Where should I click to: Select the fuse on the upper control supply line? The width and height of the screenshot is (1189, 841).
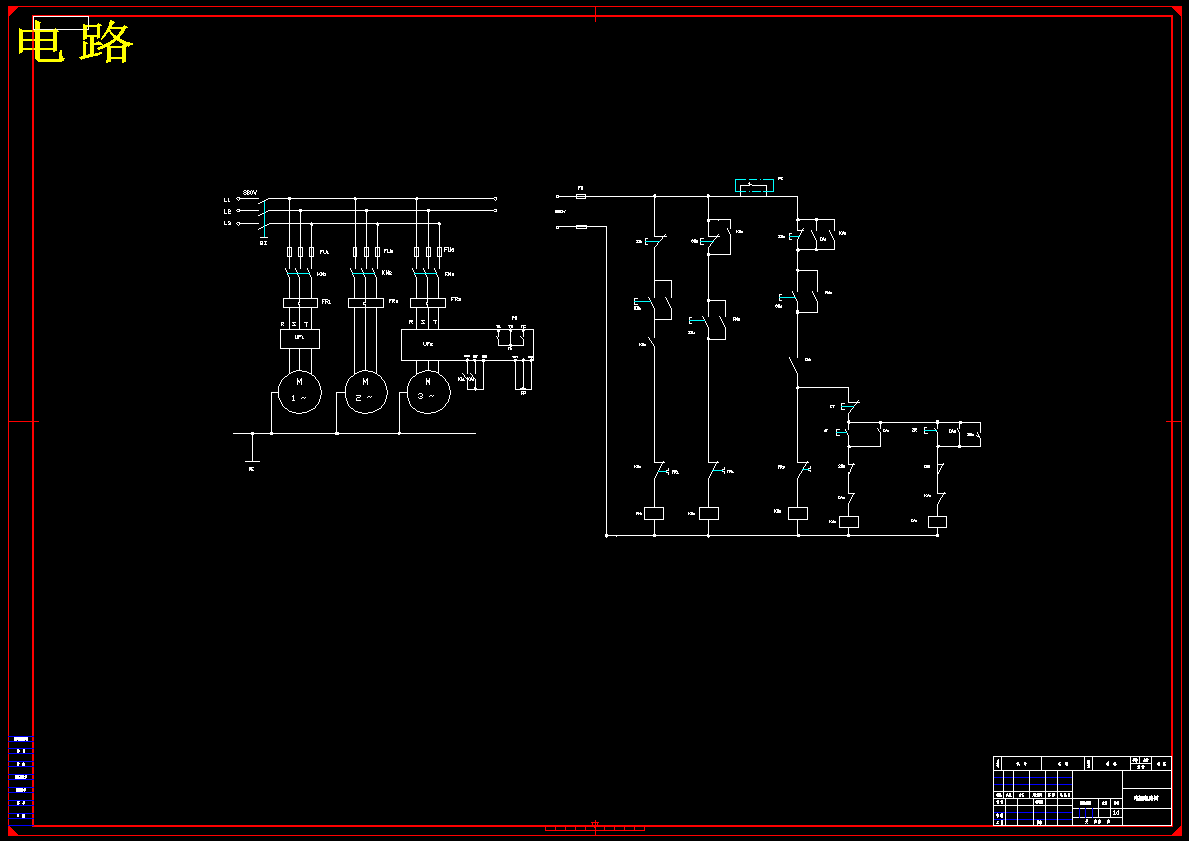[581, 196]
